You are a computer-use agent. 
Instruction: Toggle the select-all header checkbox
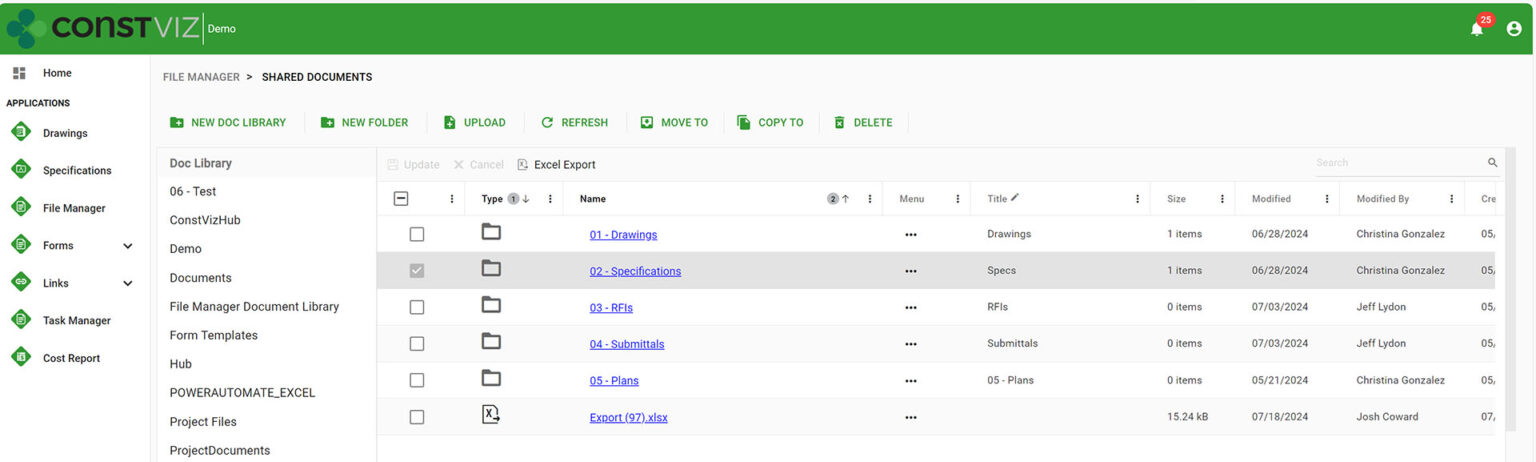click(x=401, y=199)
